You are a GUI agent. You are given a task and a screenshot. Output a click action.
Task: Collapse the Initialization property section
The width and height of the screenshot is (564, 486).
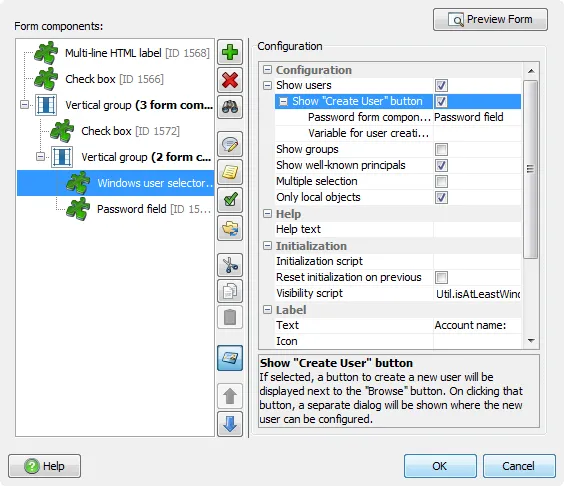(267, 246)
